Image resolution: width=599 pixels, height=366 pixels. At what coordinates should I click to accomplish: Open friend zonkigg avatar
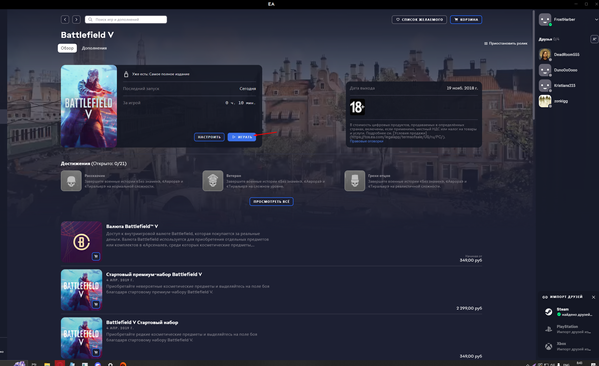click(545, 101)
